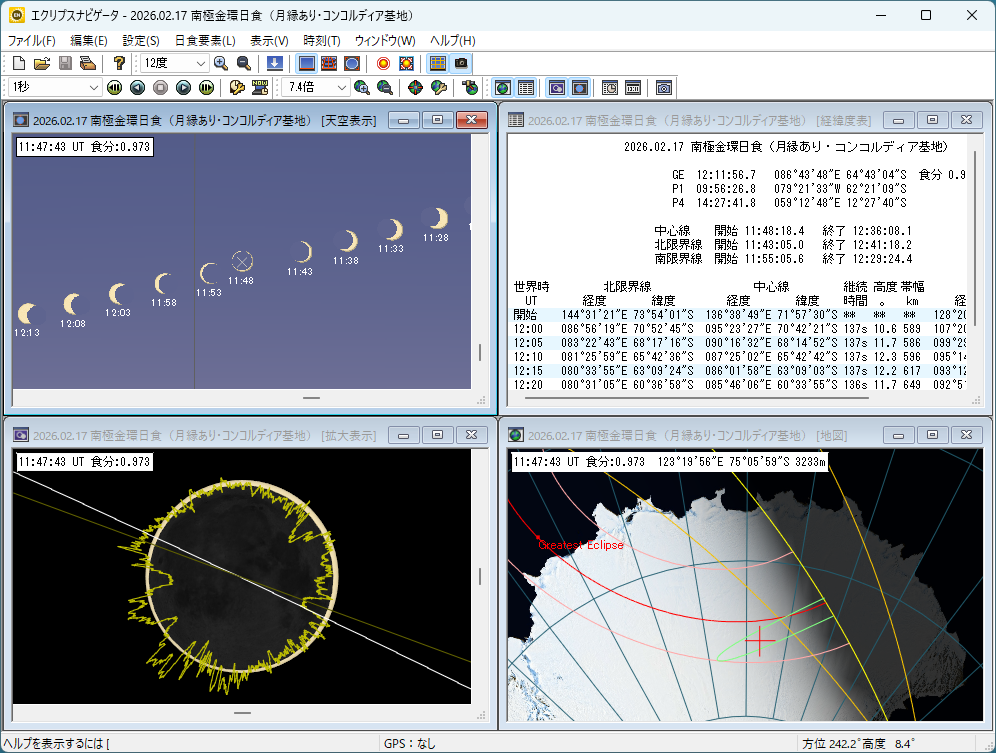Open the 1秒 time step dropdown

coord(94,88)
